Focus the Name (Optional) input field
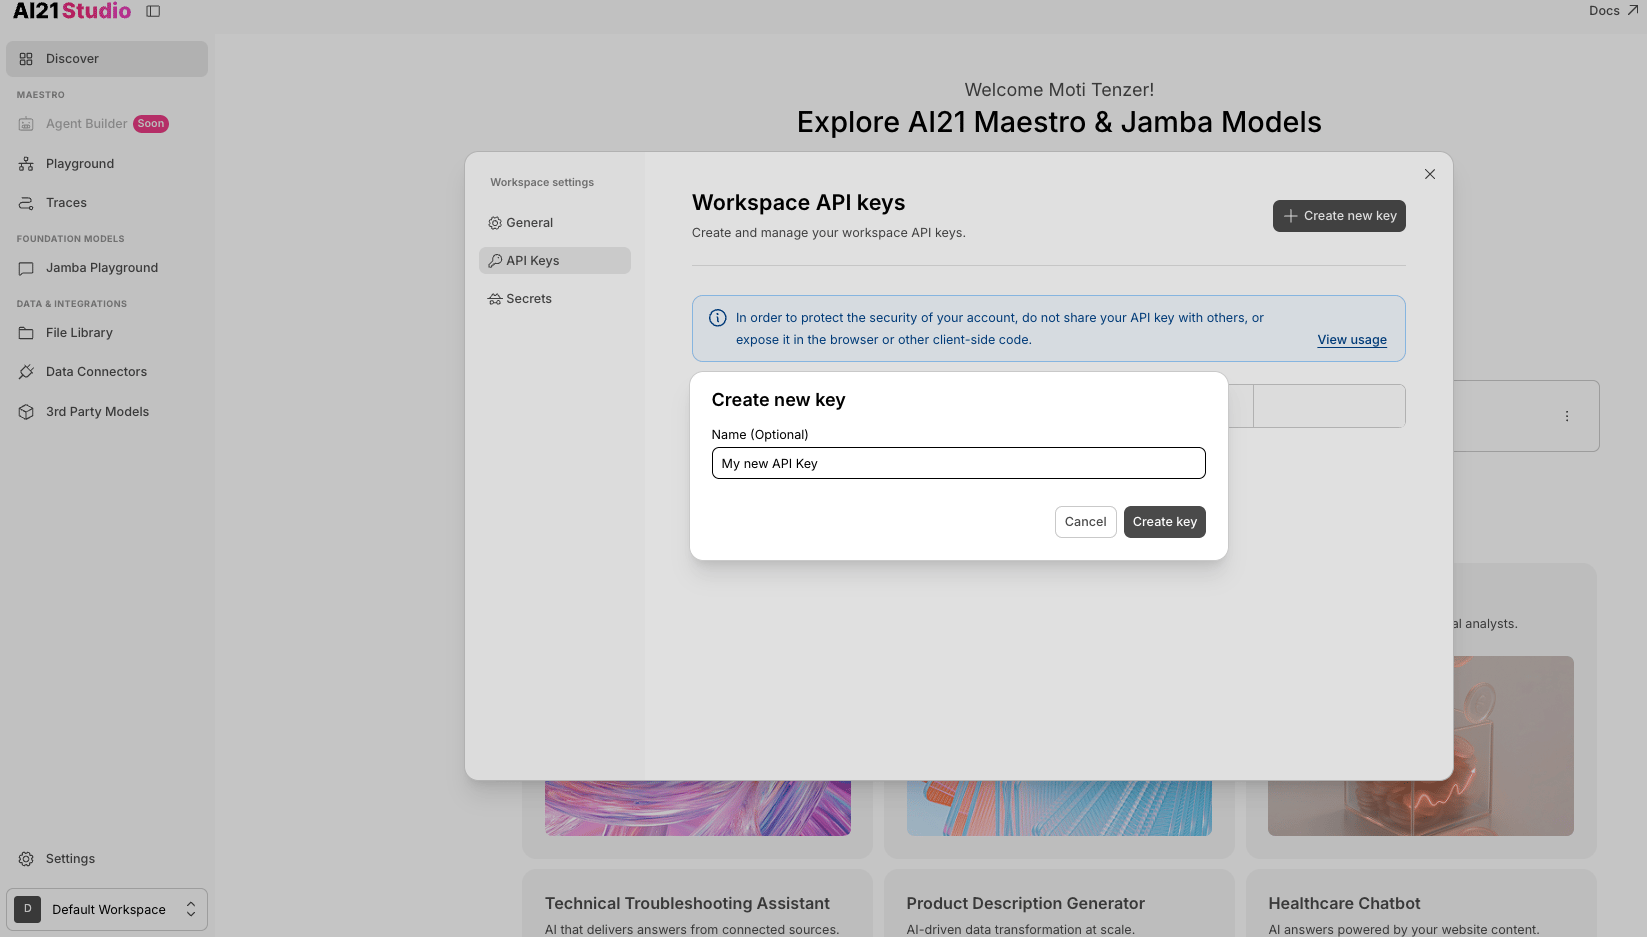This screenshot has height=937, width=1647. tap(958, 463)
